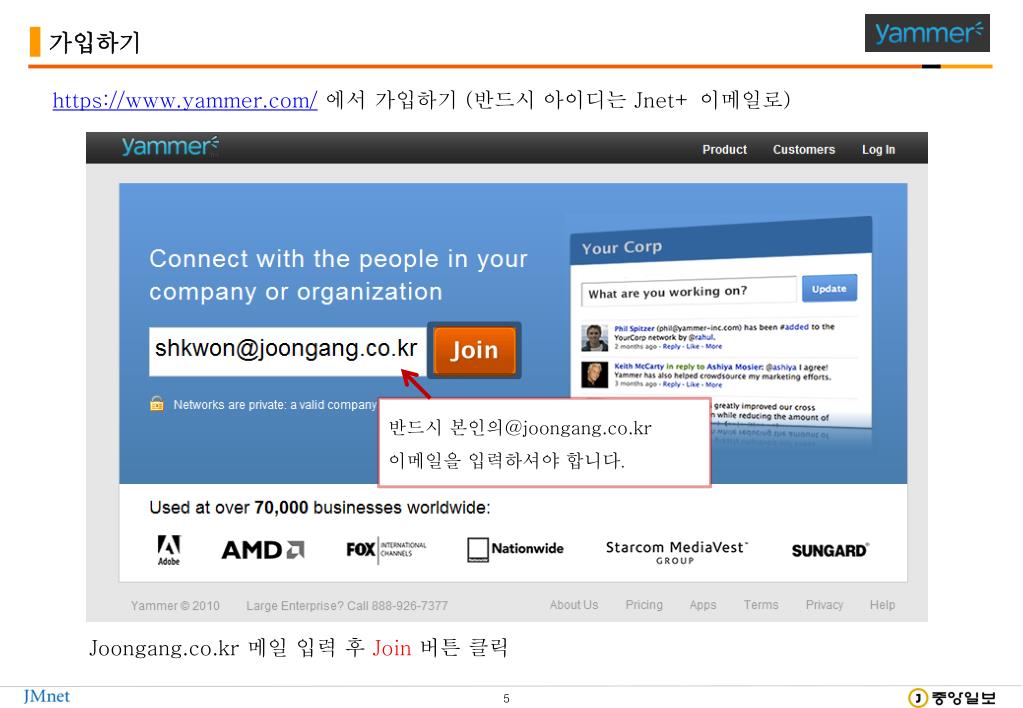This screenshot has height=708, width=1023.
Task: Click the Update button in Your Corp preview
Action: (x=829, y=288)
